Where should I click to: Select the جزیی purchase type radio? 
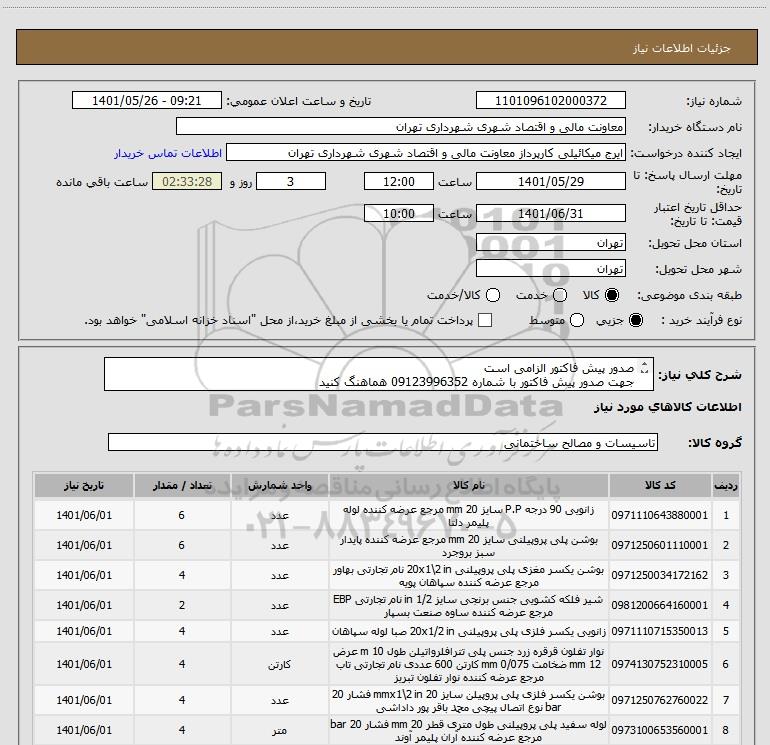635,320
